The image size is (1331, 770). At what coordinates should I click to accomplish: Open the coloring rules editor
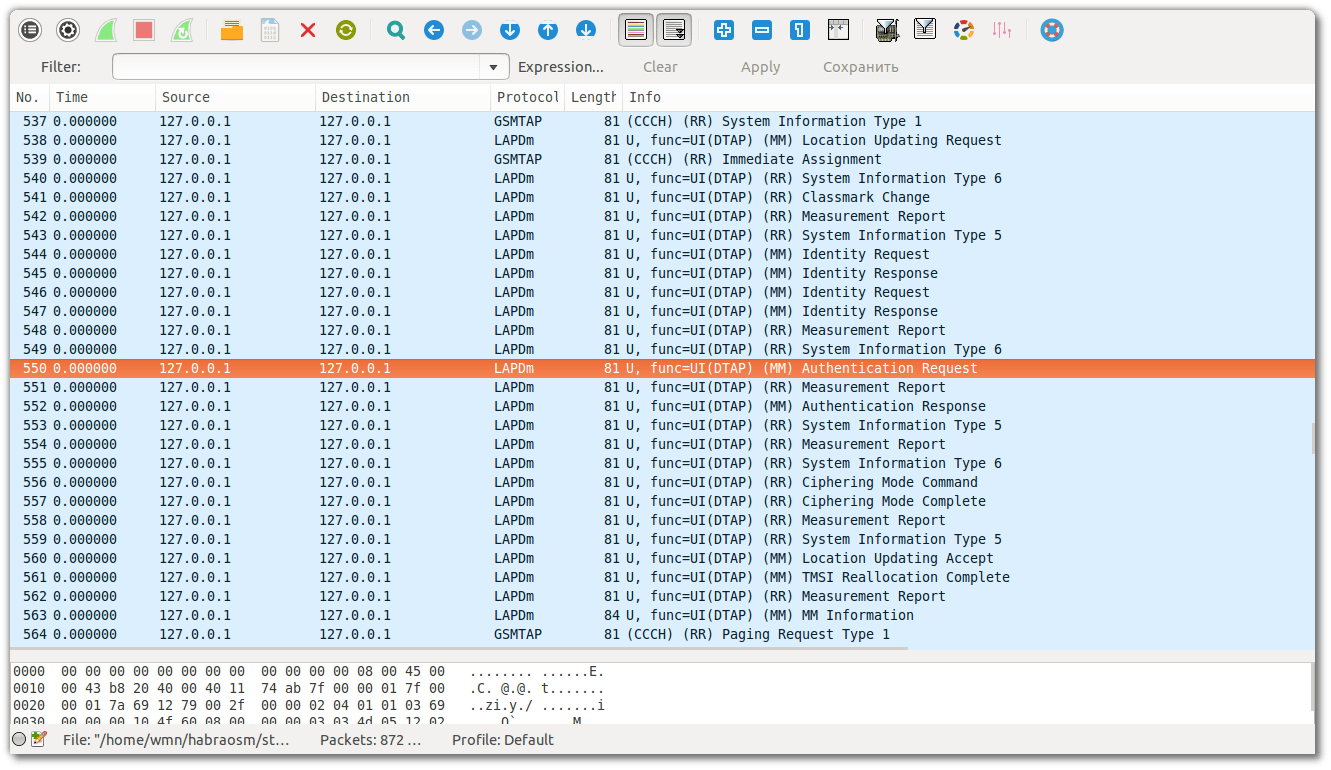[x=963, y=30]
